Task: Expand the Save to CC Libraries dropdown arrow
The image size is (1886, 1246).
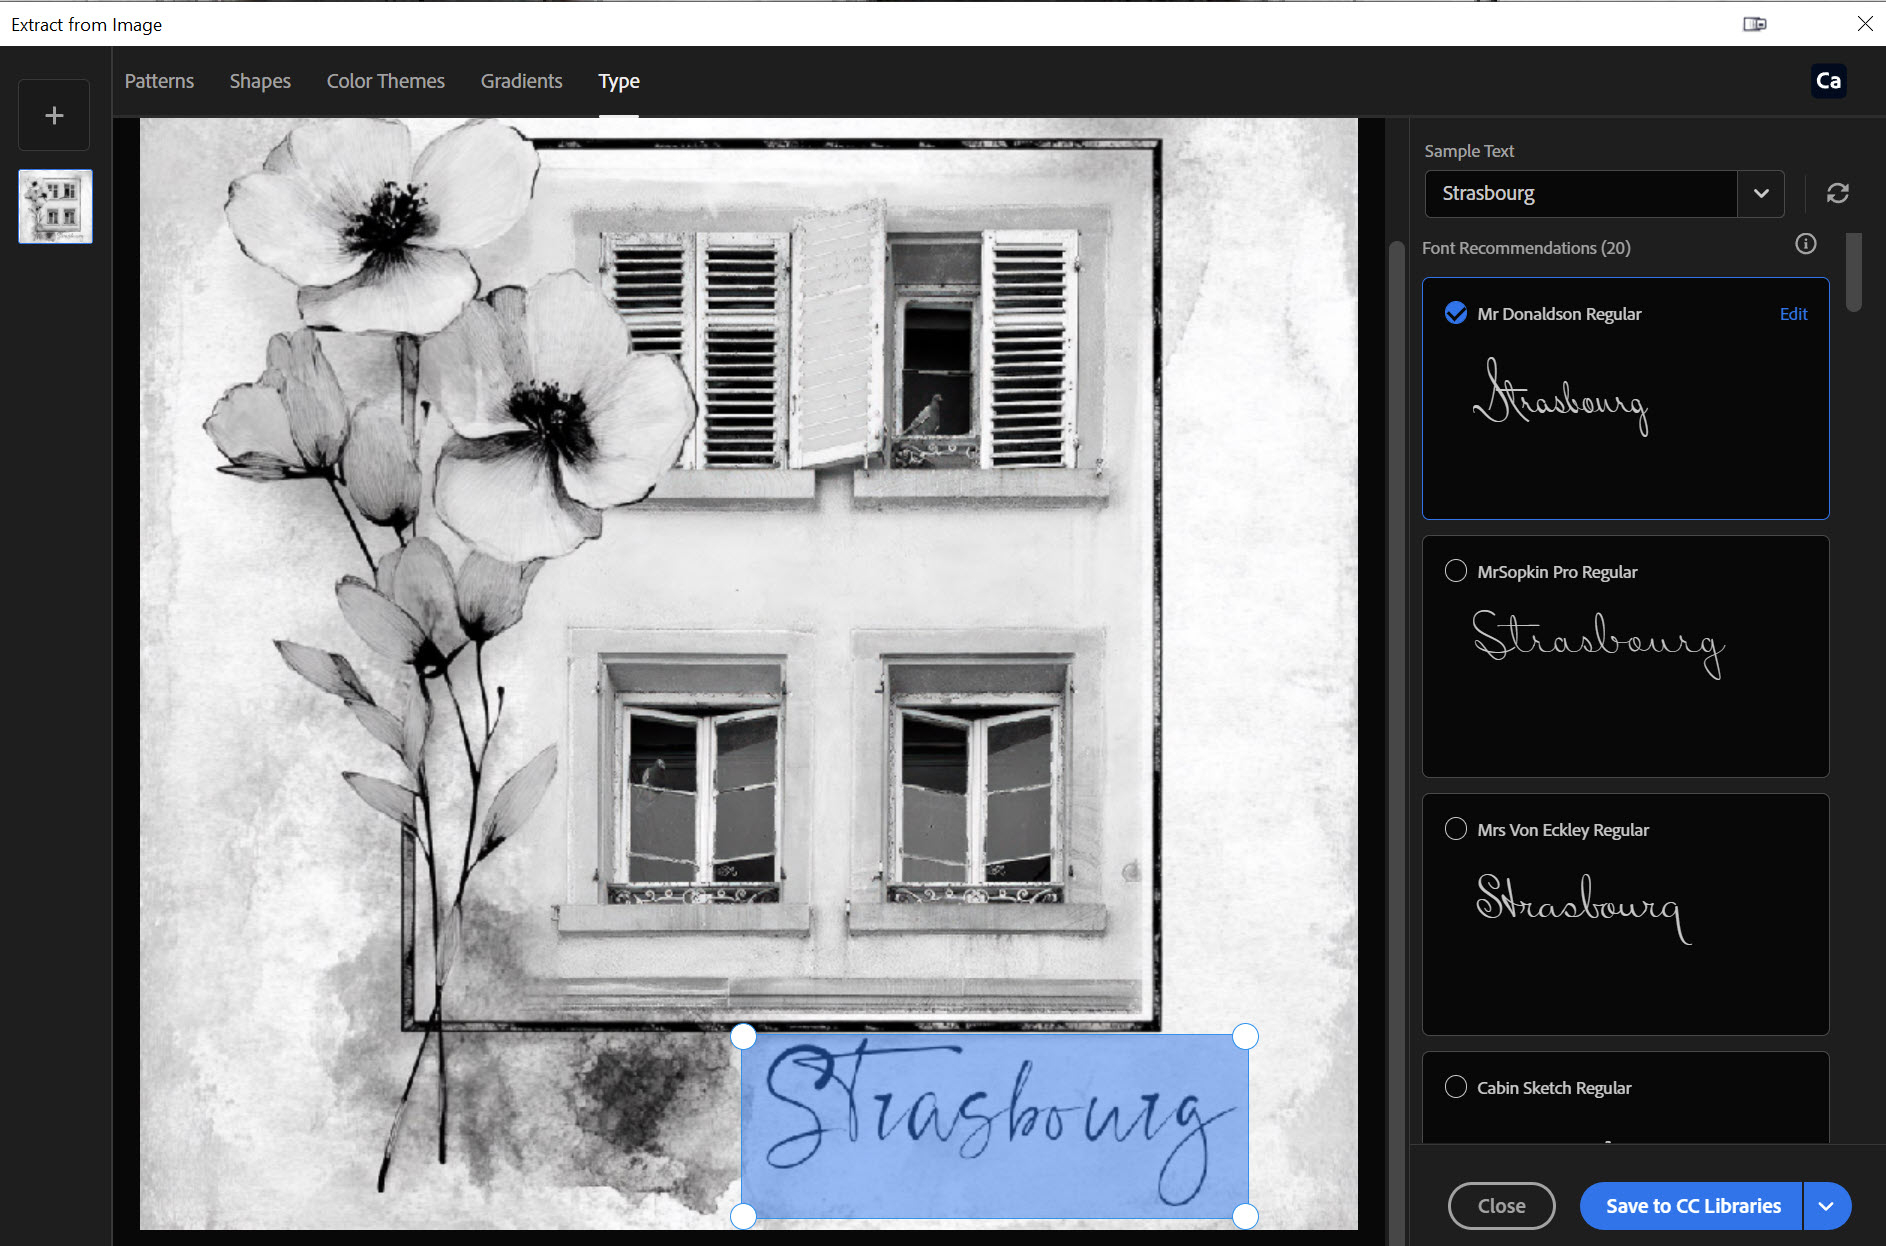Action: pyautogui.click(x=1827, y=1206)
